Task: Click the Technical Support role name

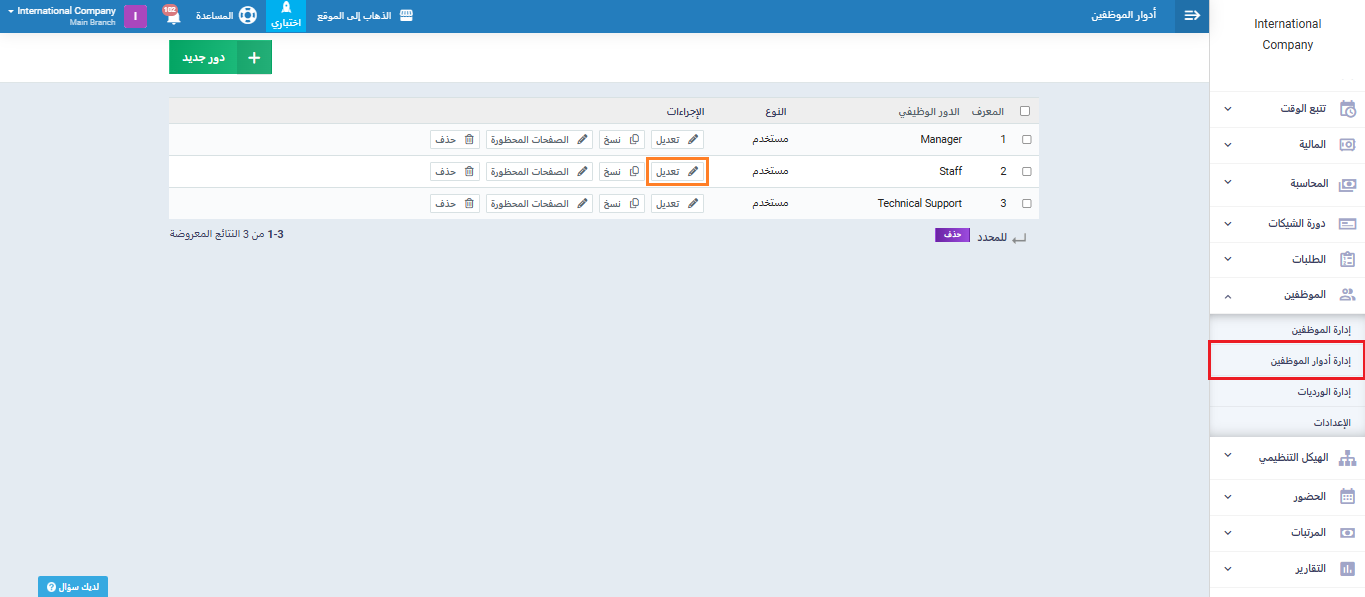Action: click(920, 203)
